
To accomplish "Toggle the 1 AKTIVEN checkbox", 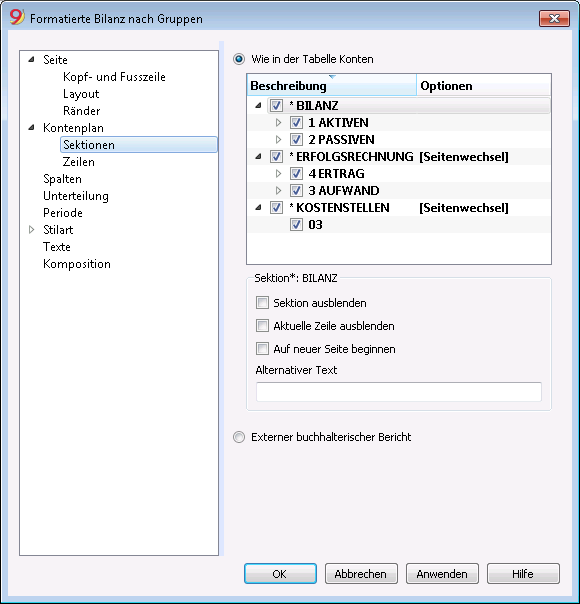I will (296, 122).
